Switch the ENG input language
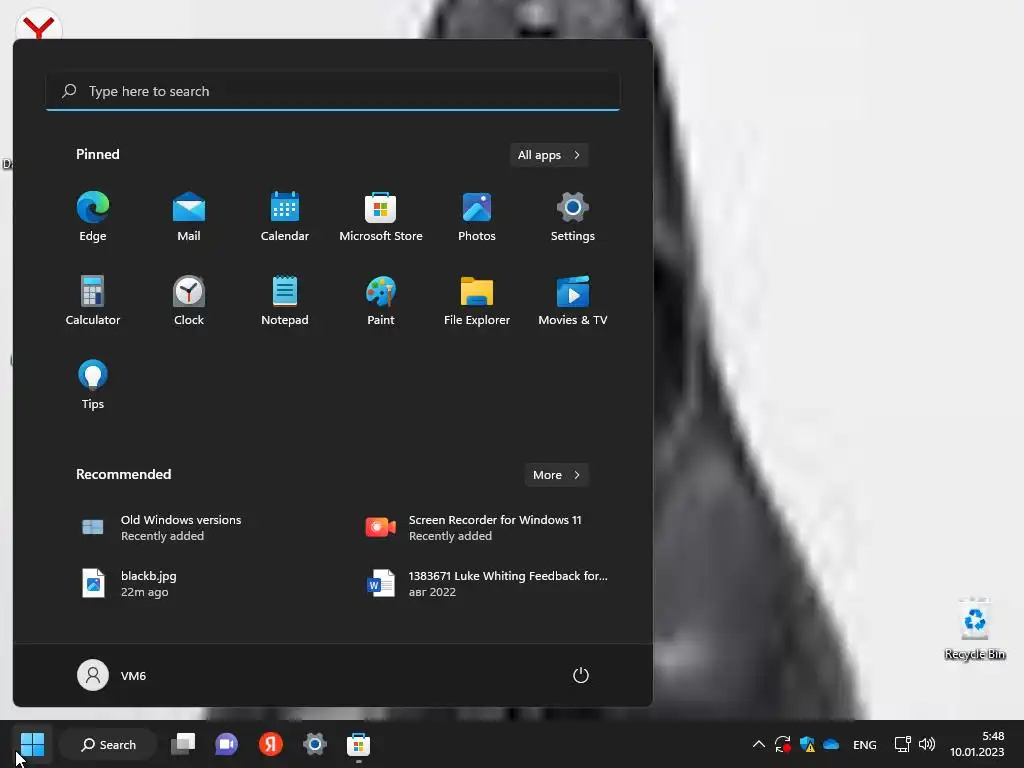 tap(865, 744)
